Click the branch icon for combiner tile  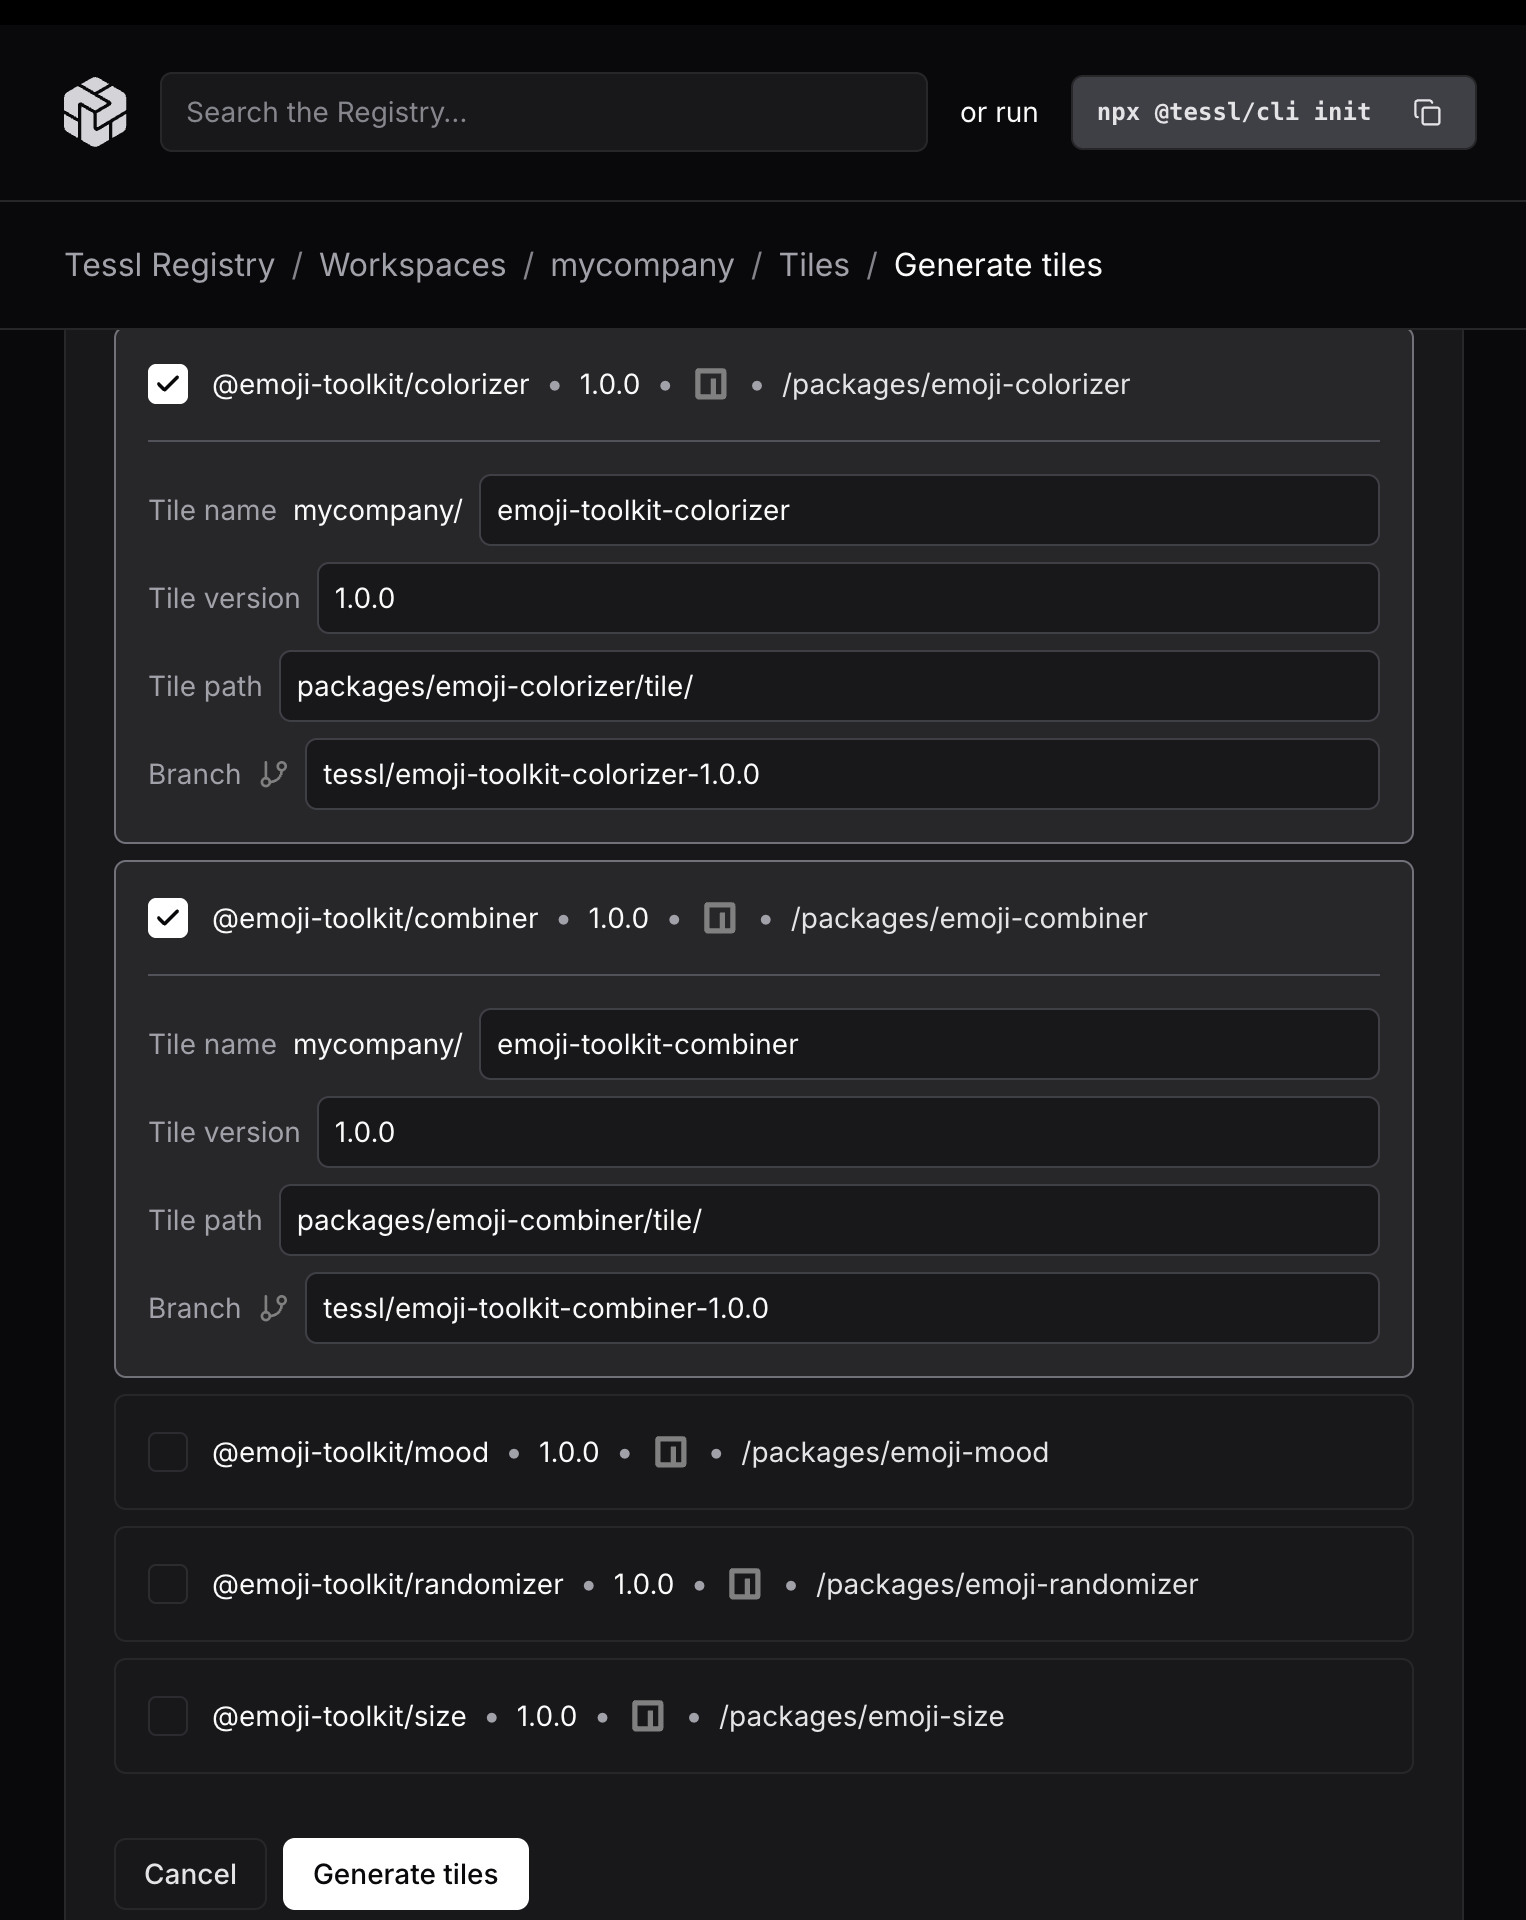[273, 1308]
